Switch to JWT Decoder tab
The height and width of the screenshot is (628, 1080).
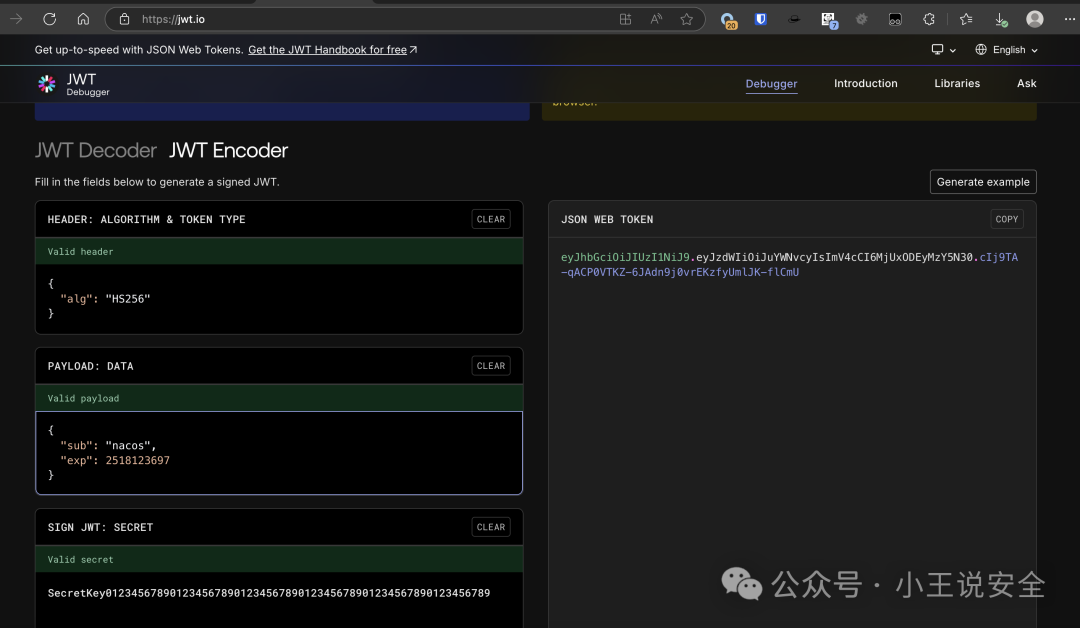pos(96,150)
